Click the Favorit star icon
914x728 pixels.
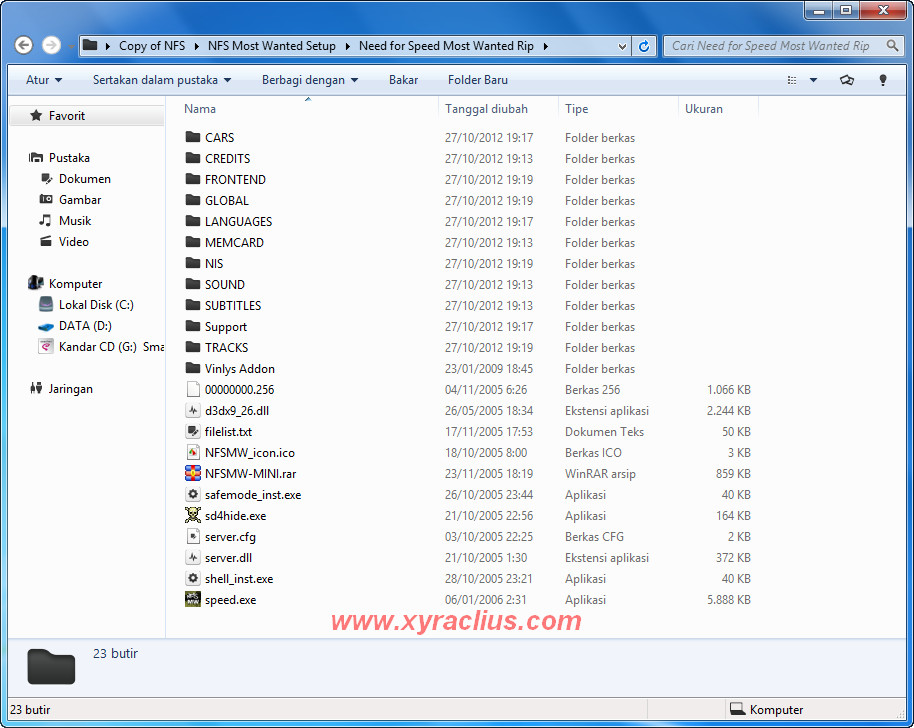[36, 115]
